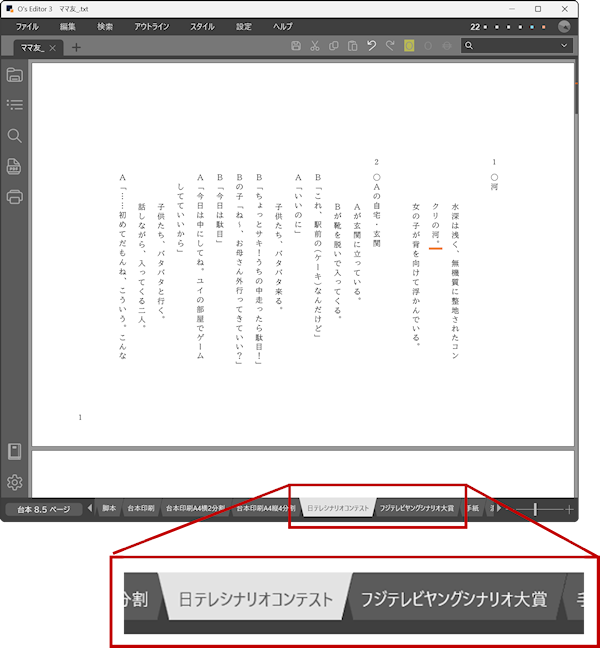Open the スタイル menu
600x648 pixels.
click(x=201, y=26)
